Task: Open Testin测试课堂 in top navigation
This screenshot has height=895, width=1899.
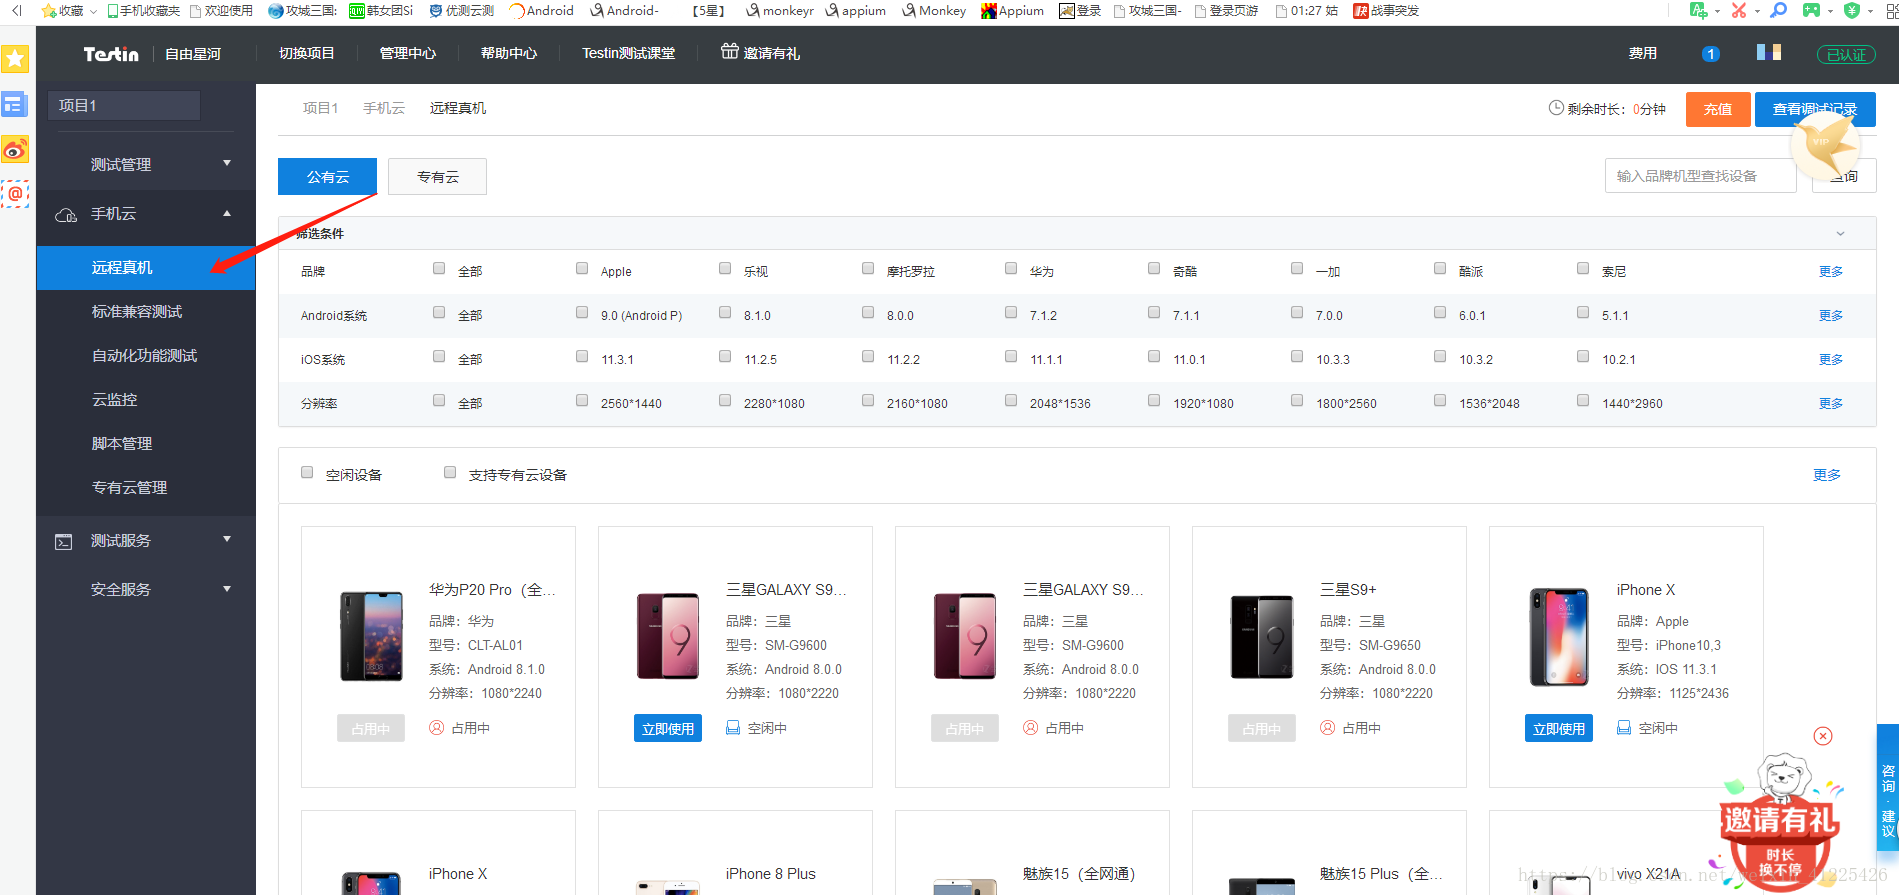Action: point(629,53)
